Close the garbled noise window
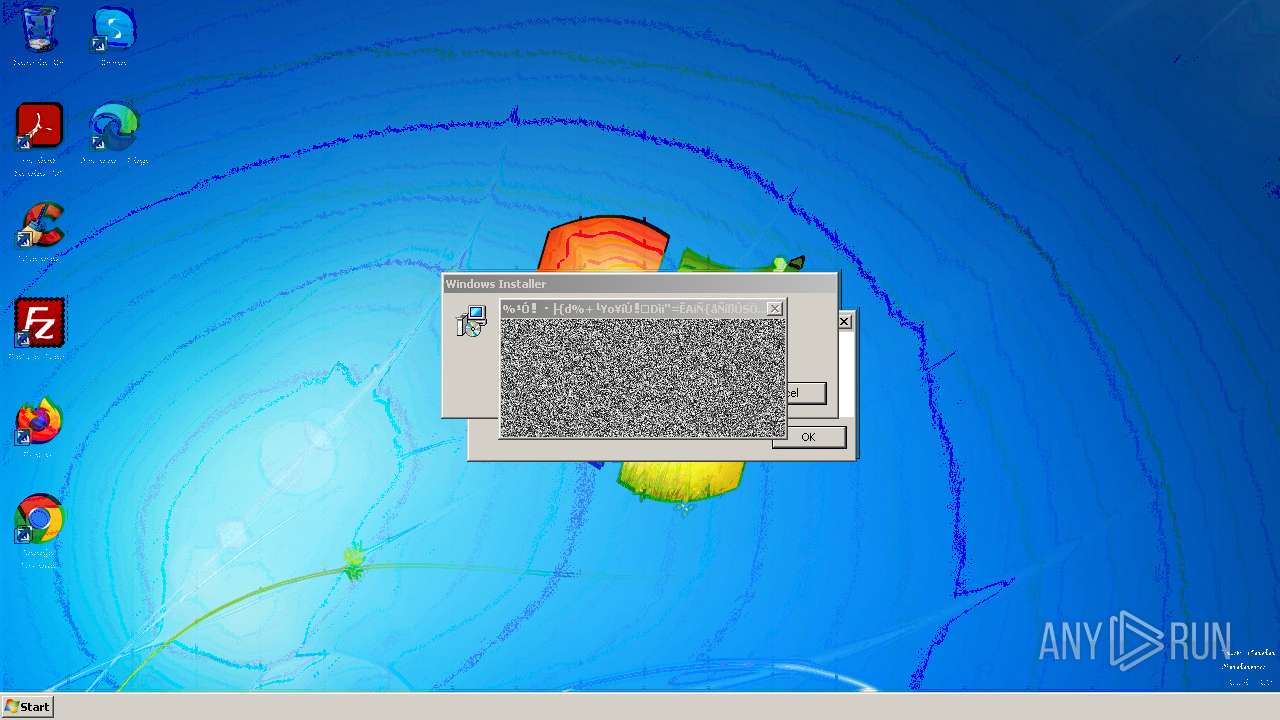The width and height of the screenshot is (1280, 720). point(774,309)
